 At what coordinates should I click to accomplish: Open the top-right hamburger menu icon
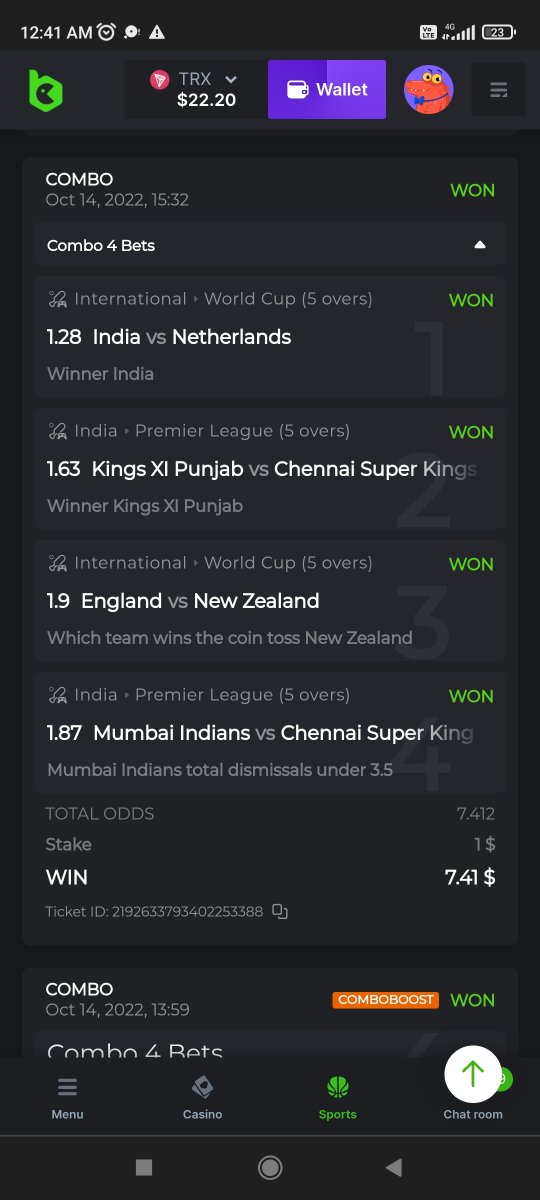click(x=499, y=90)
